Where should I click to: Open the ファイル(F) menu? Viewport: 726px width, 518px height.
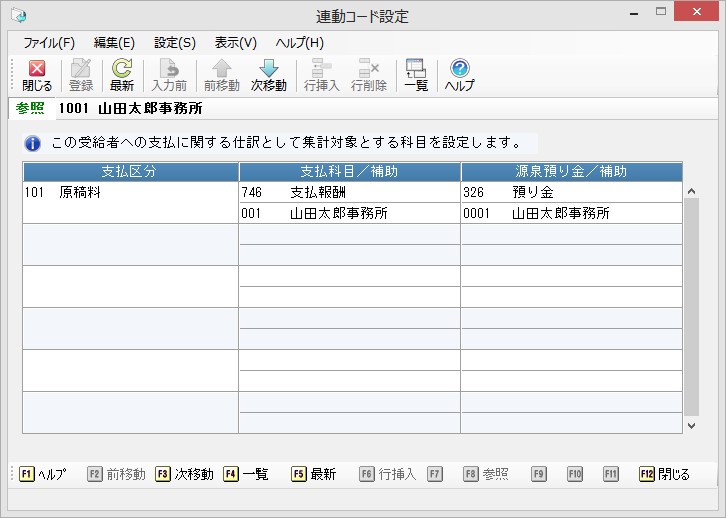pyautogui.click(x=49, y=43)
